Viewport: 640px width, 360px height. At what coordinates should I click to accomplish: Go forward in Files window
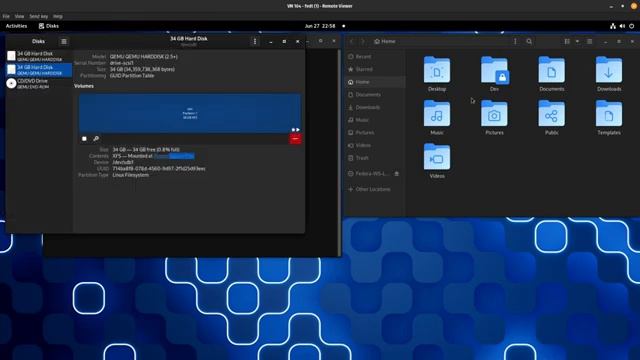click(x=363, y=41)
